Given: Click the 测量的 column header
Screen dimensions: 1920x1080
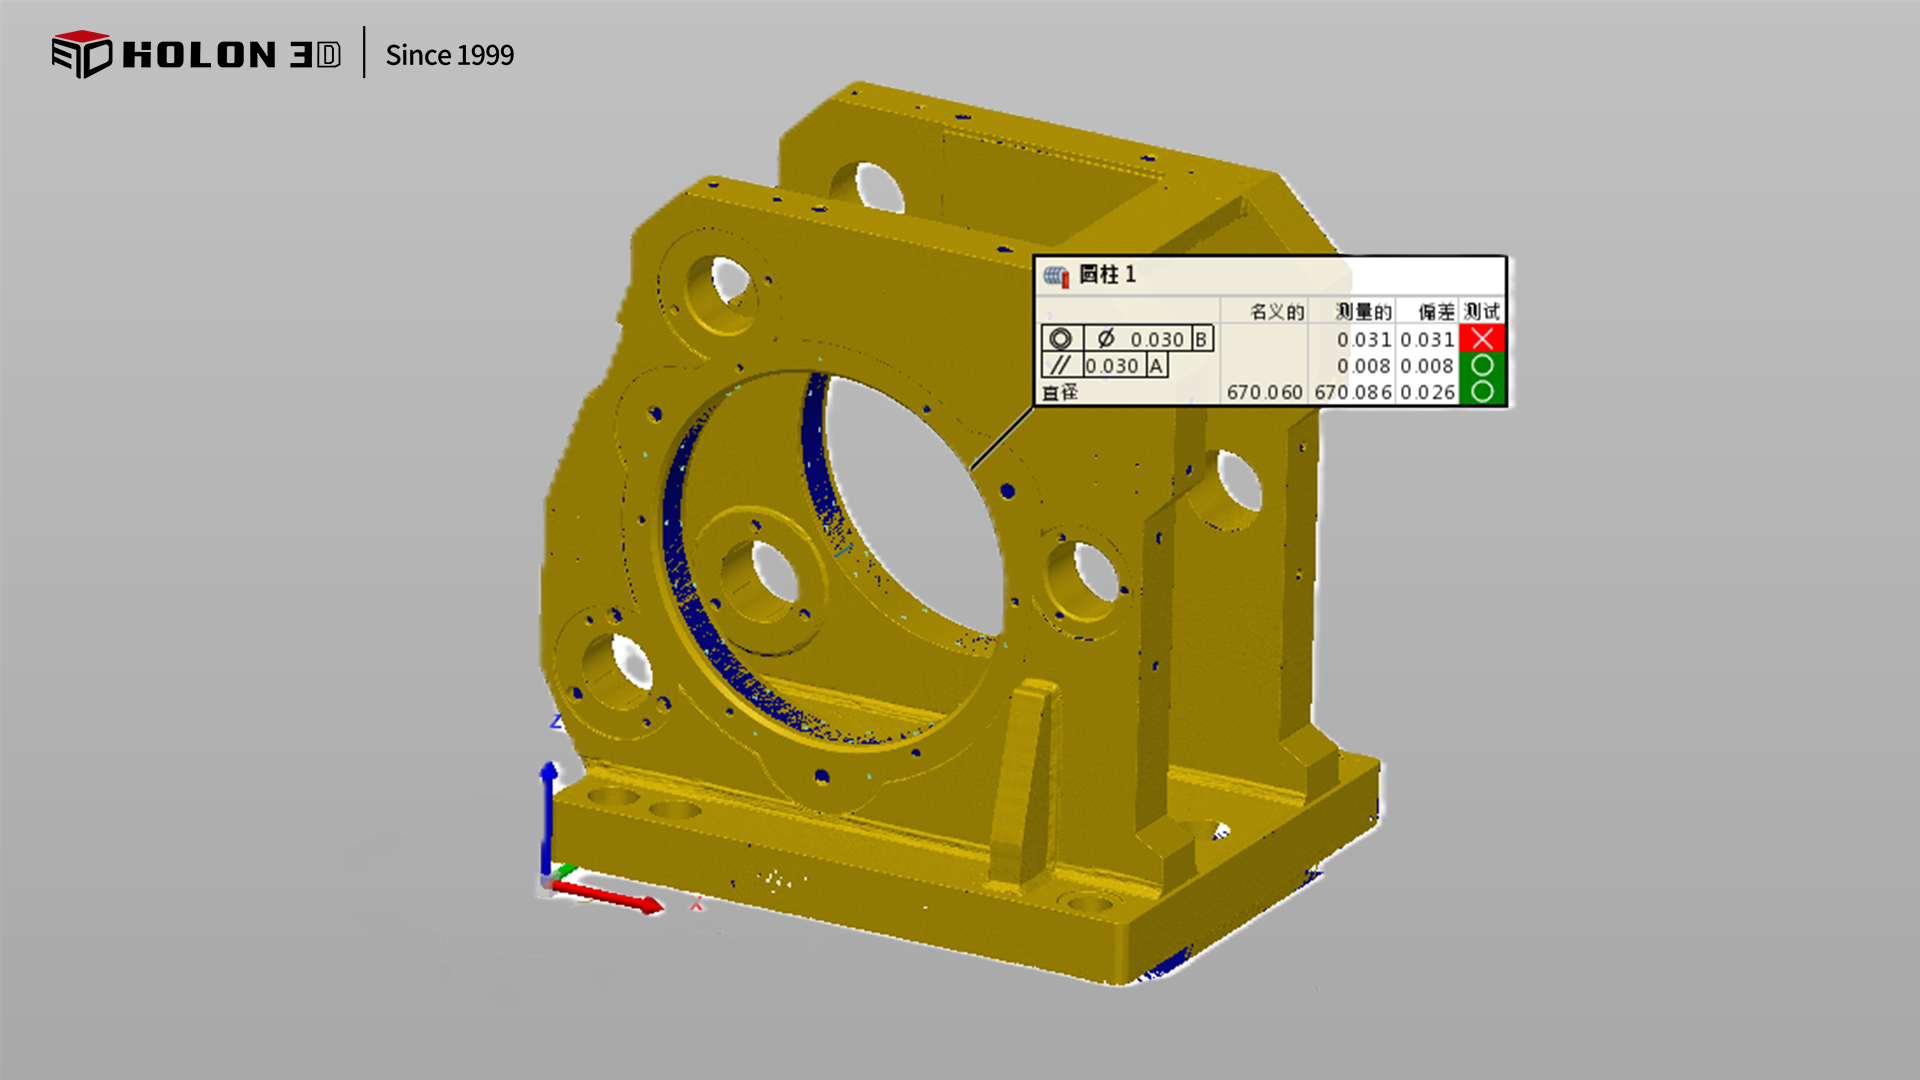Looking at the screenshot, I should point(1363,312).
